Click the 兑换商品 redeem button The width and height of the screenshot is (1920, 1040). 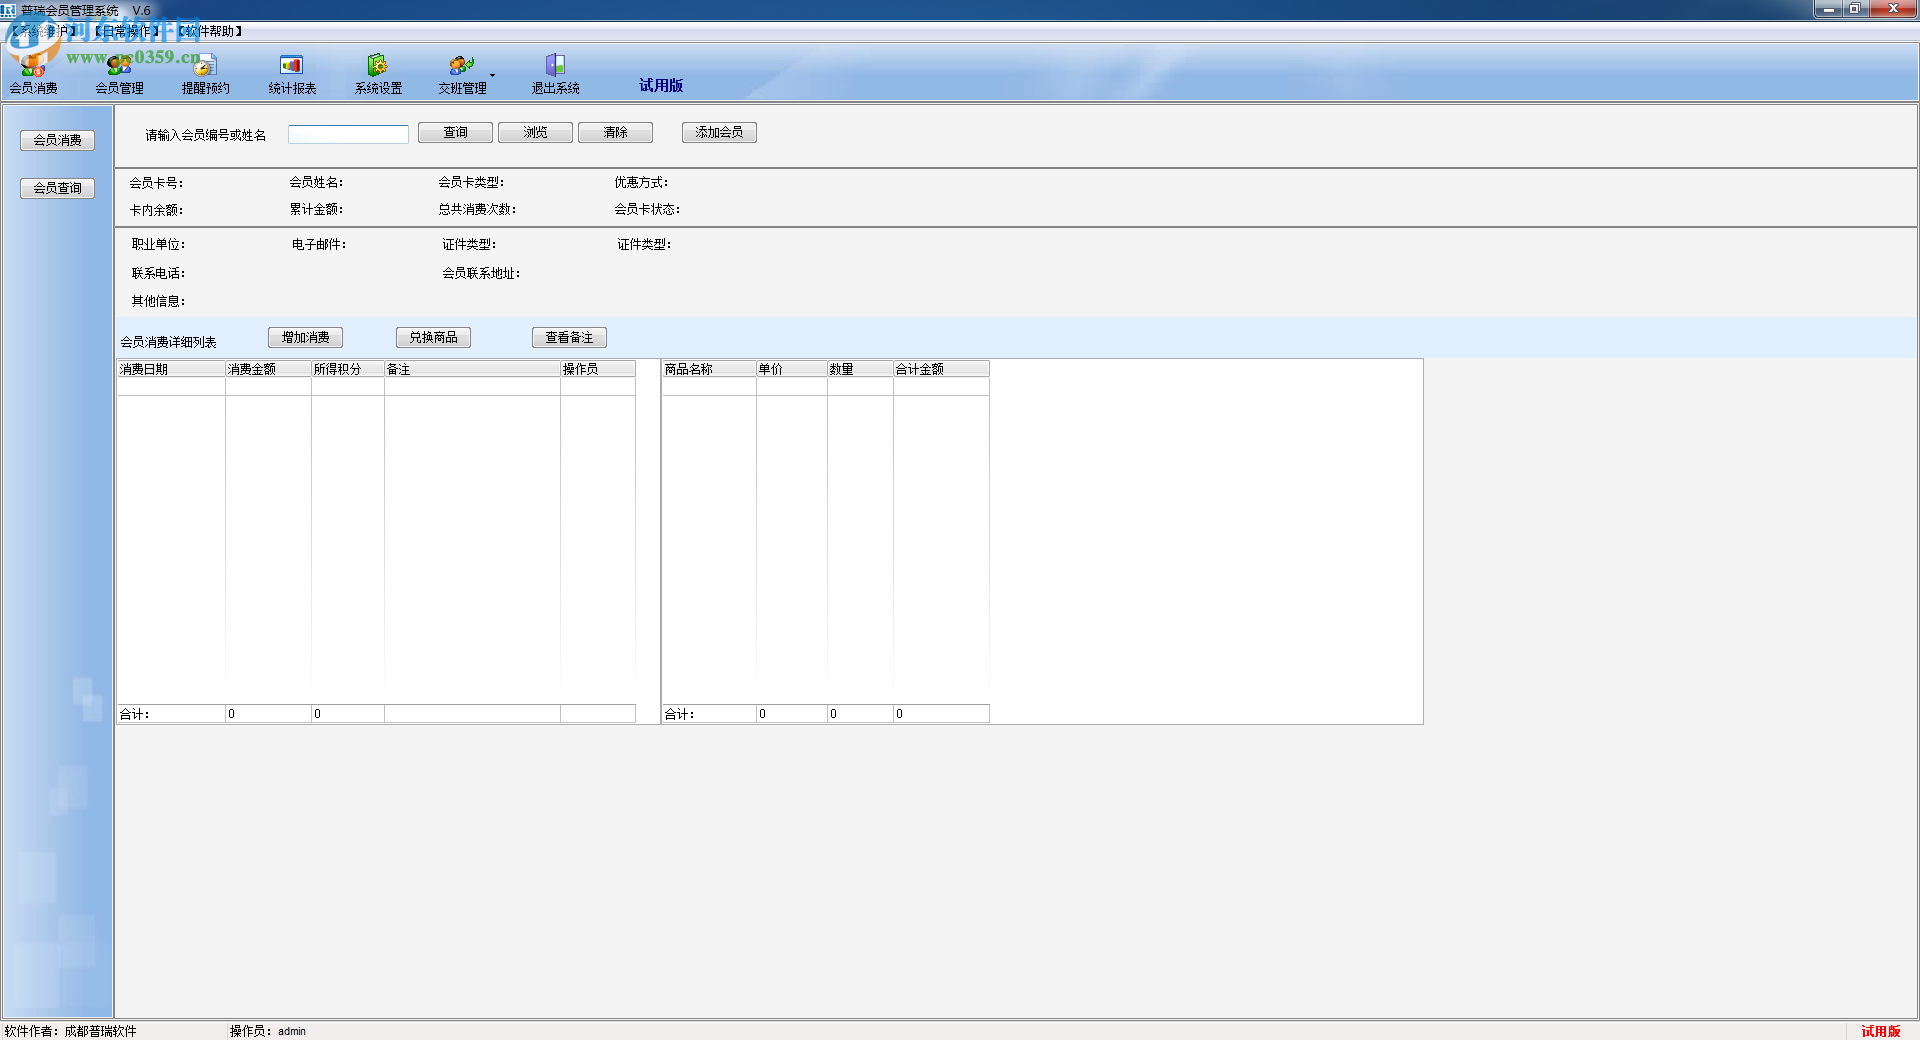point(433,338)
